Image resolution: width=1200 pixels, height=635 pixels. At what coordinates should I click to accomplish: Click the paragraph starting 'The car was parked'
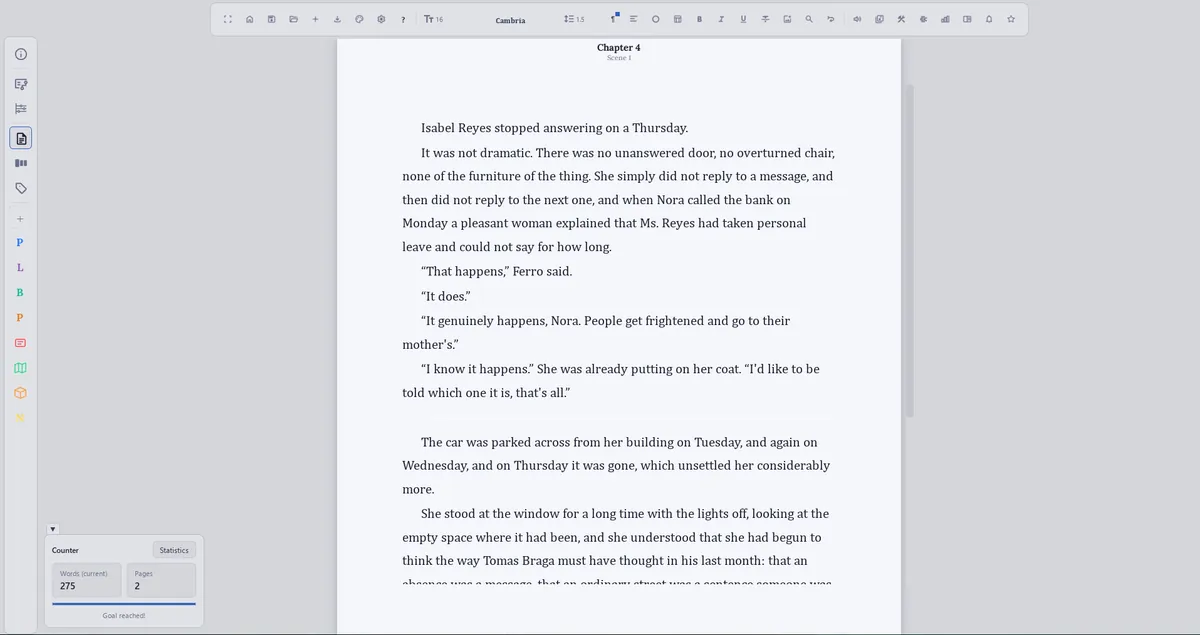[618, 466]
